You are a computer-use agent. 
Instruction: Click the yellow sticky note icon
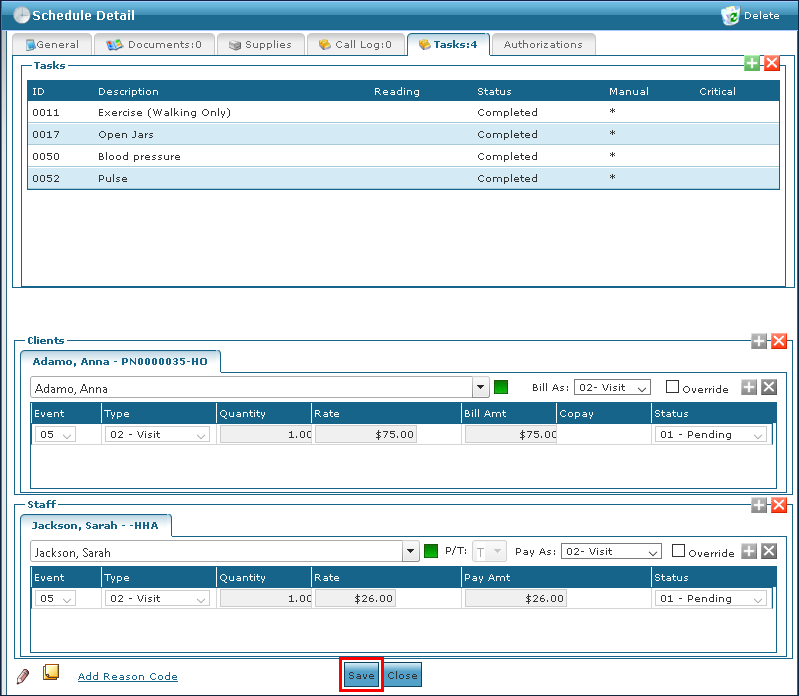(51, 673)
